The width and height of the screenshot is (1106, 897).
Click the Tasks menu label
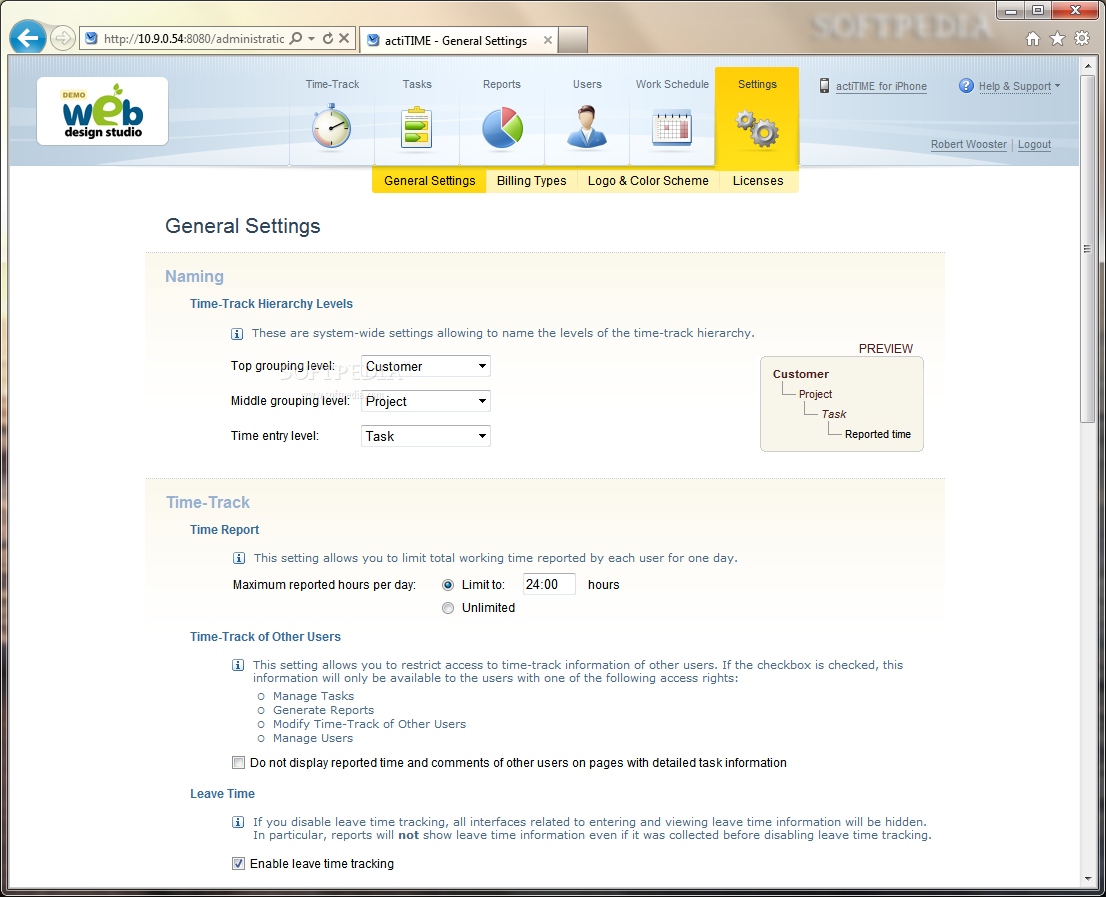coord(417,84)
